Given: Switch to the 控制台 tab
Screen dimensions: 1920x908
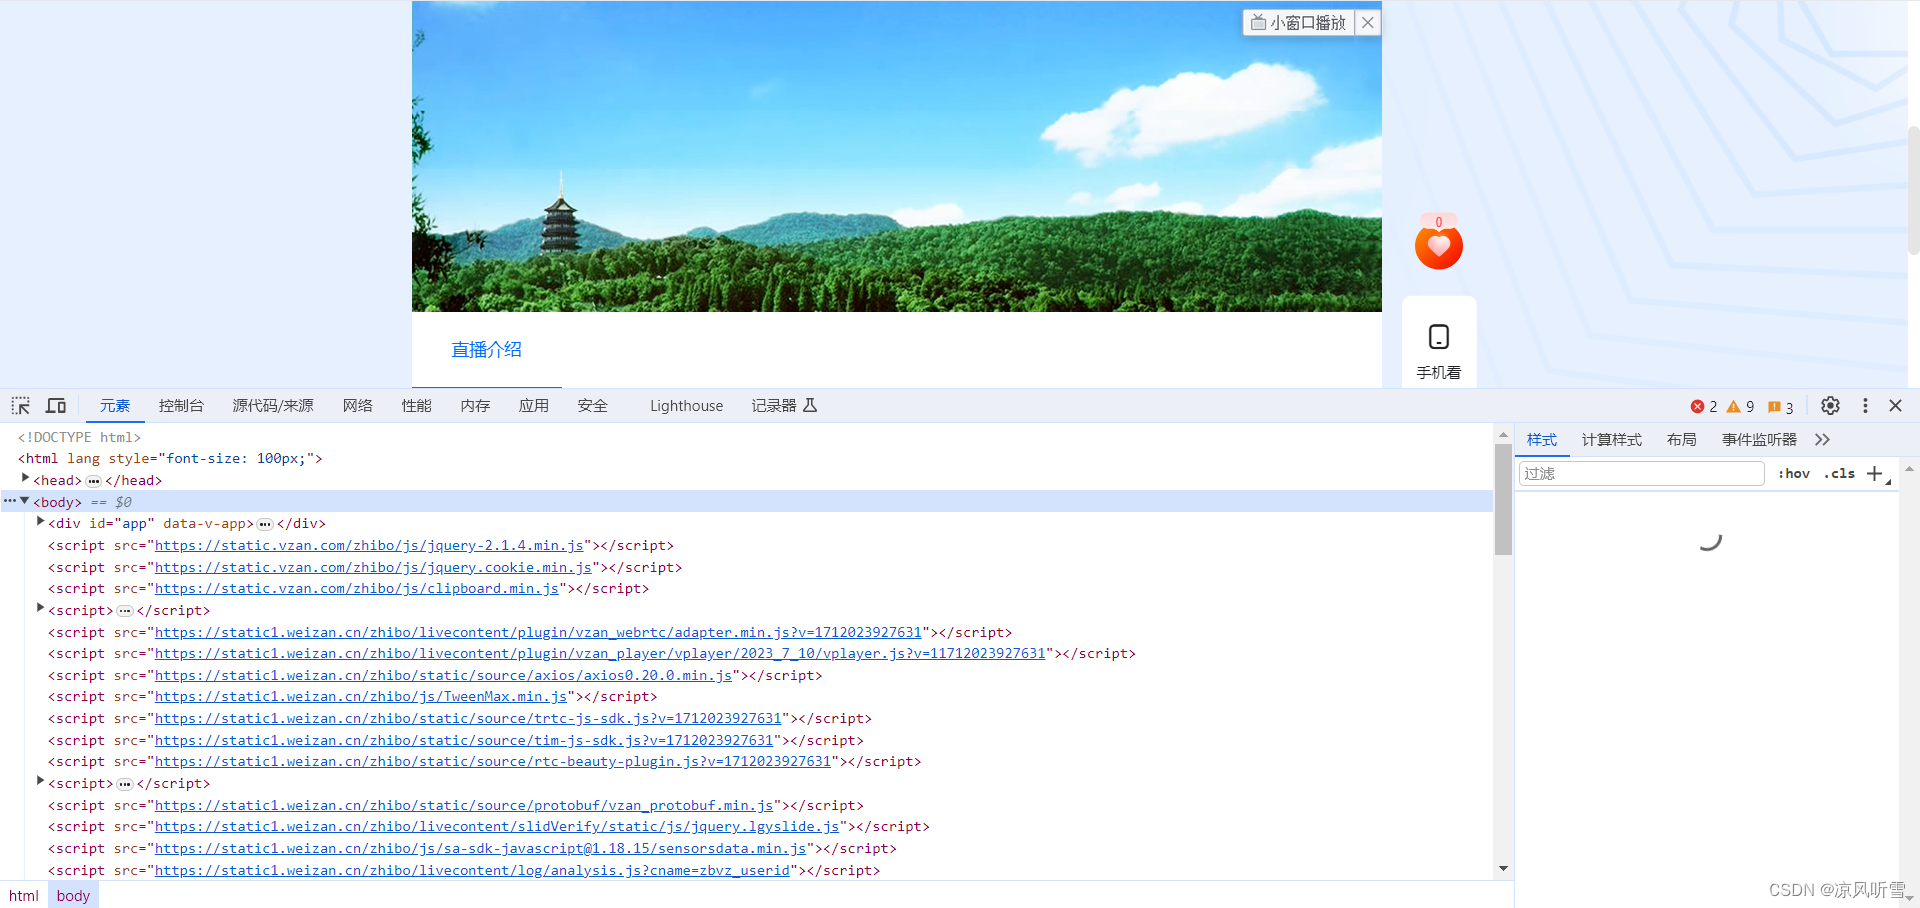Looking at the screenshot, I should [x=181, y=406].
